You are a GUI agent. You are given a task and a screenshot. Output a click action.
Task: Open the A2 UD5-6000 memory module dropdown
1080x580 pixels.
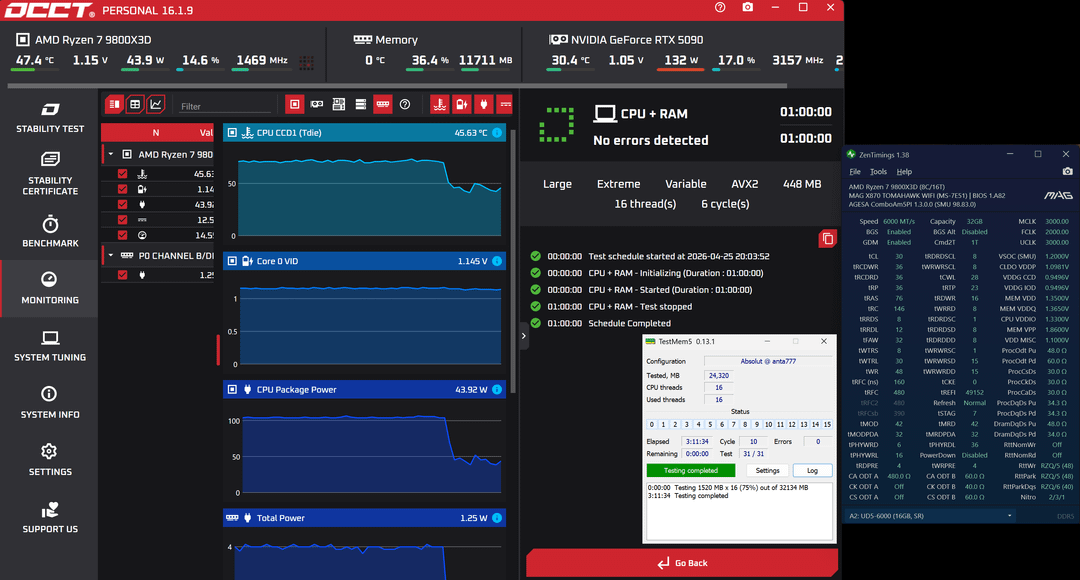tap(929, 516)
